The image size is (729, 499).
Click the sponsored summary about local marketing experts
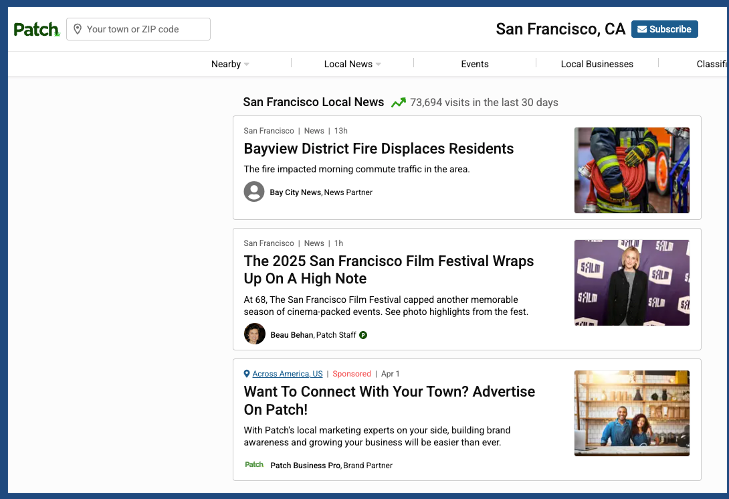pyautogui.click(x=377, y=436)
